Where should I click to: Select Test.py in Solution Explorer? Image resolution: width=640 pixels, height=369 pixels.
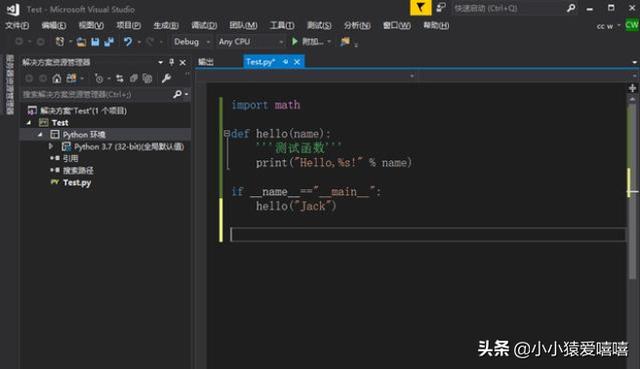[77, 182]
